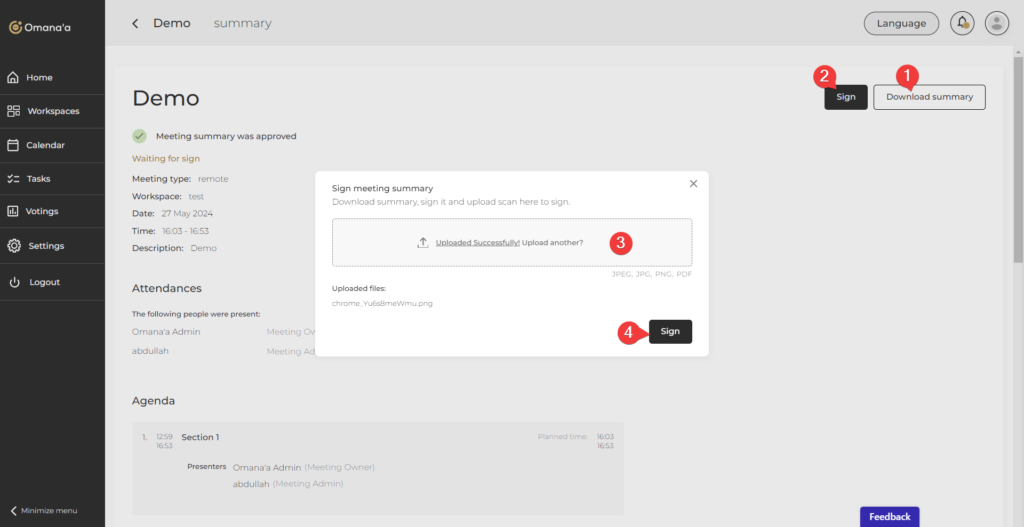
Task: Click the Uploaded Successfully link
Action: [x=477, y=243]
